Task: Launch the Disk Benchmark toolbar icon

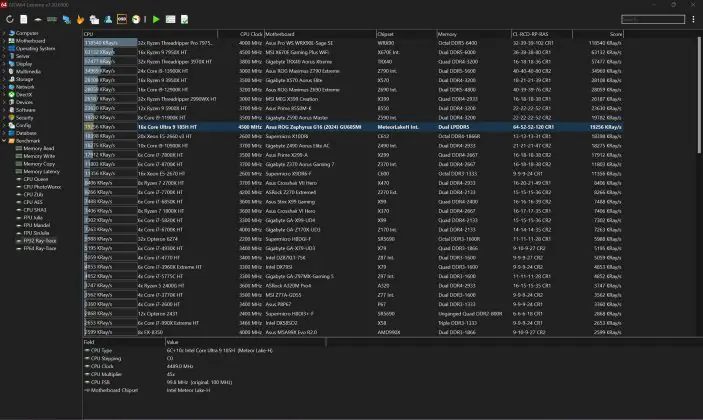Action: (38, 19)
